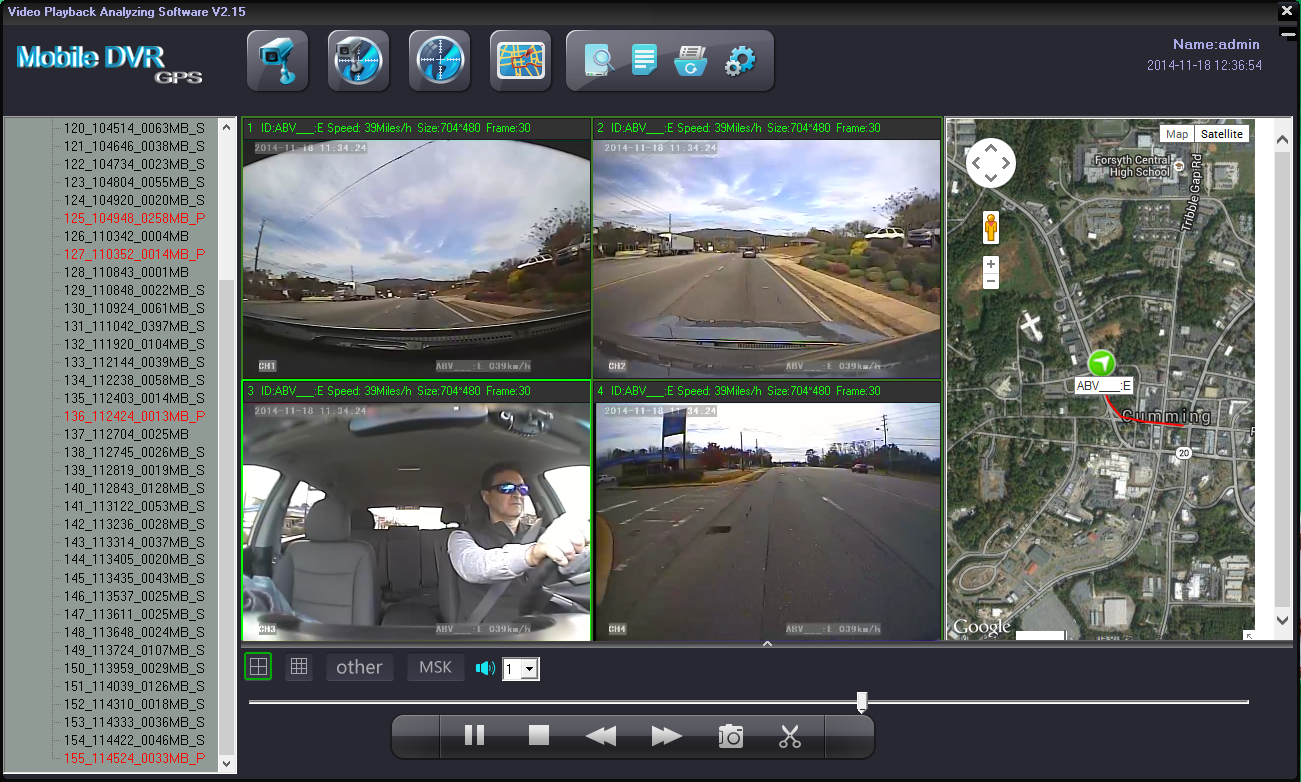Open the map view toolbar icon
The height and width of the screenshot is (782, 1301).
coord(520,62)
